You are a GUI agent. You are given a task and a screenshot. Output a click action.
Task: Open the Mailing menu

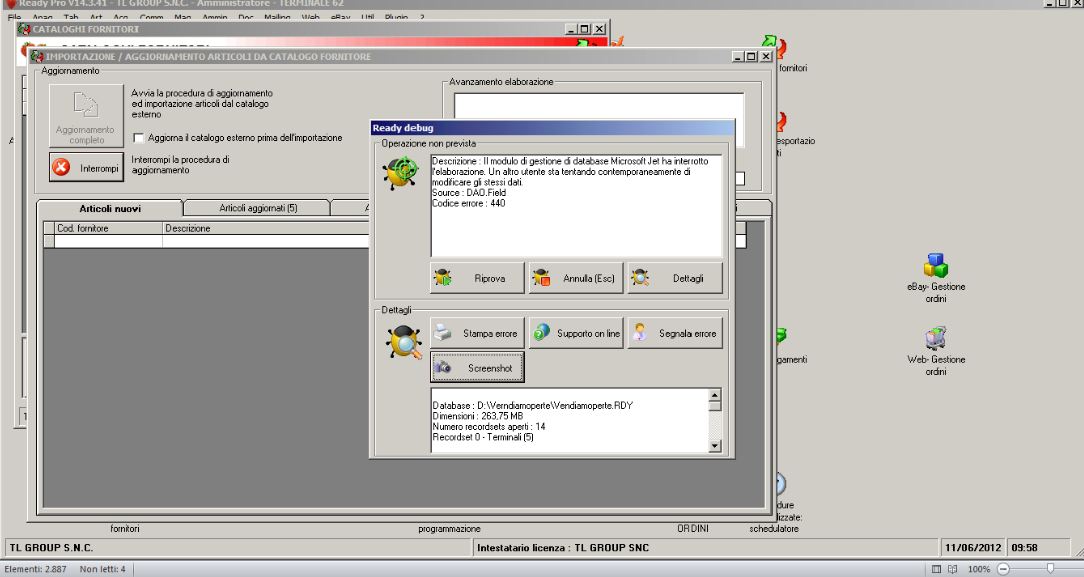pos(277,17)
